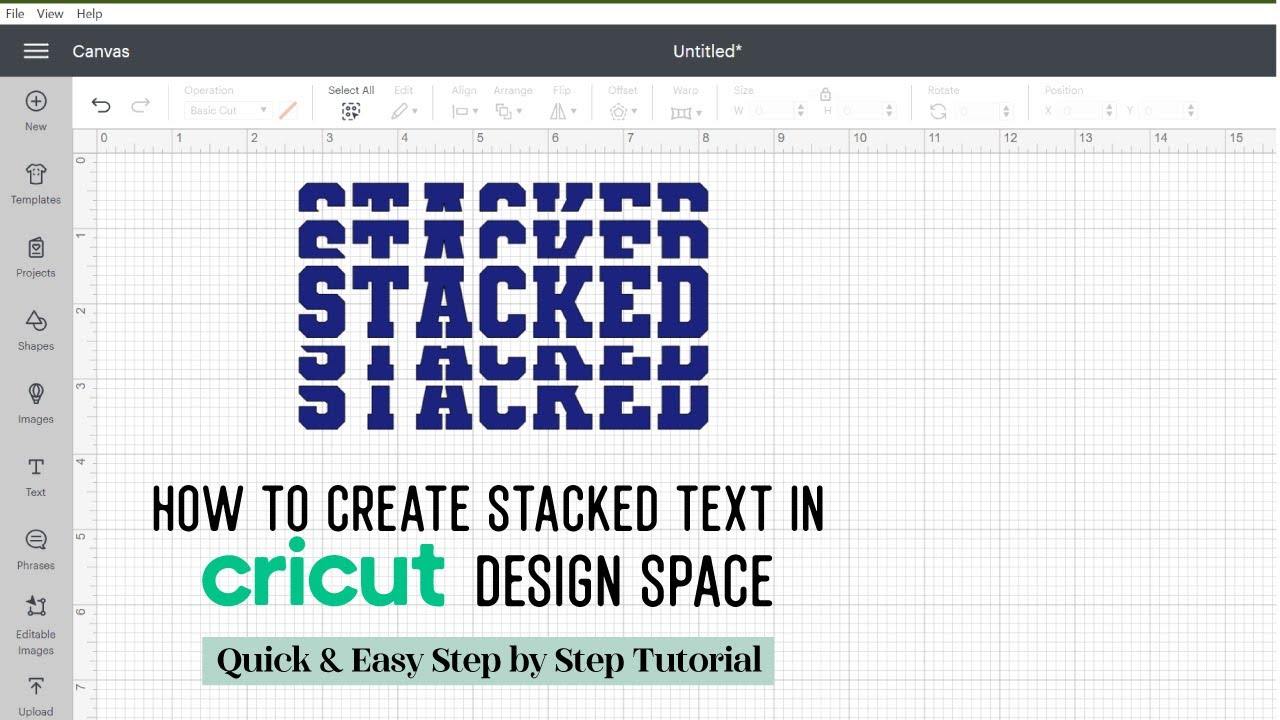Screen dimensions: 1280x720
Task: Open the hamburger main menu
Action: coord(36,51)
